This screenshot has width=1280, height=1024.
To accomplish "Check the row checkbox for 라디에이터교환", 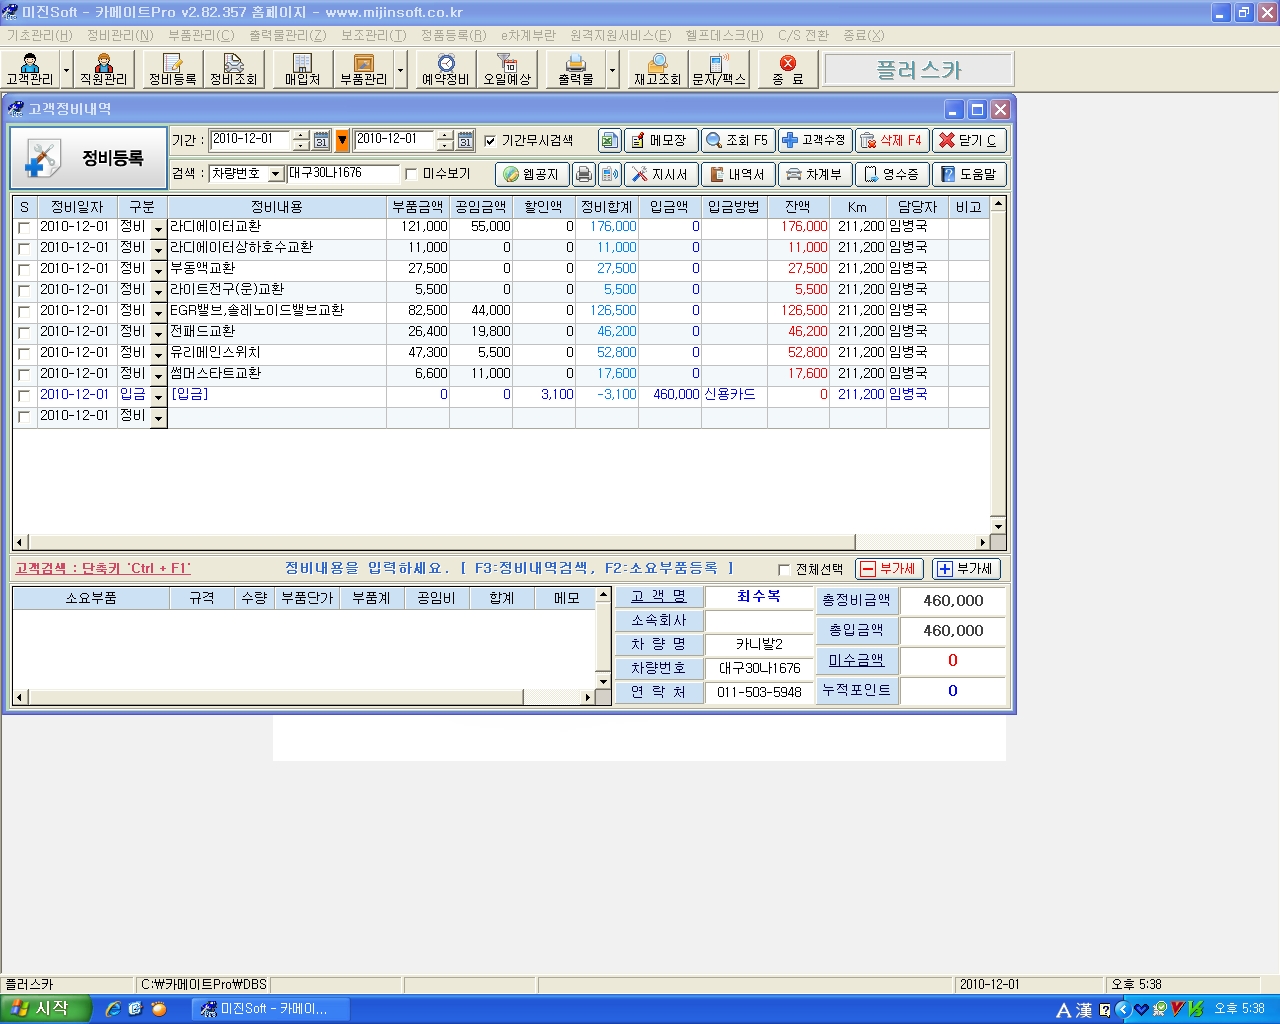I will click(x=24, y=228).
